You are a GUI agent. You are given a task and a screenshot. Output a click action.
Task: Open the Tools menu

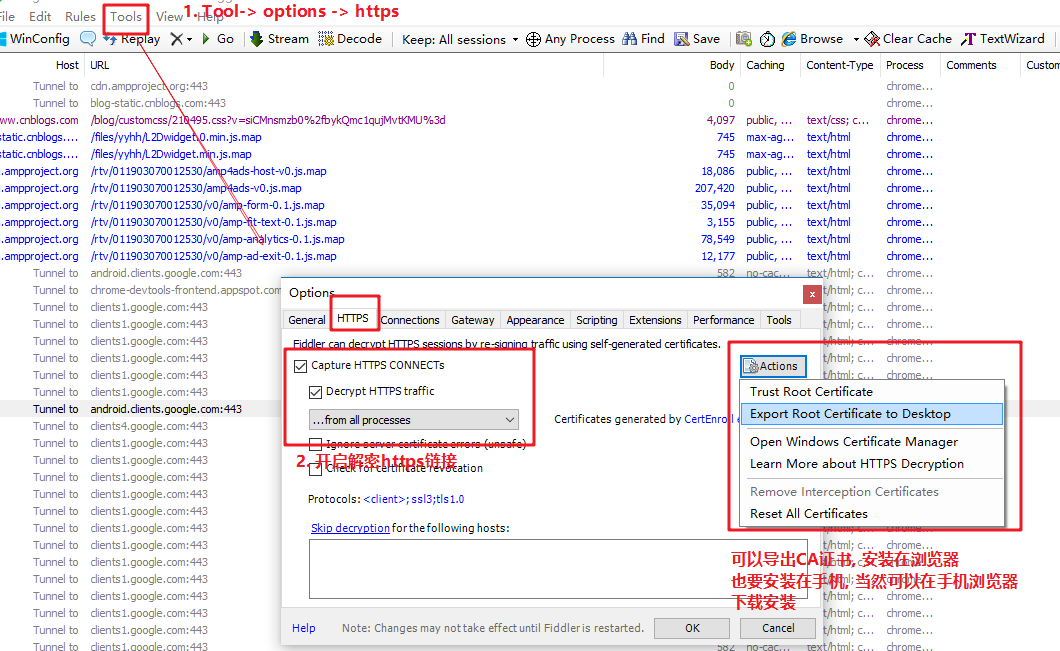point(126,16)
